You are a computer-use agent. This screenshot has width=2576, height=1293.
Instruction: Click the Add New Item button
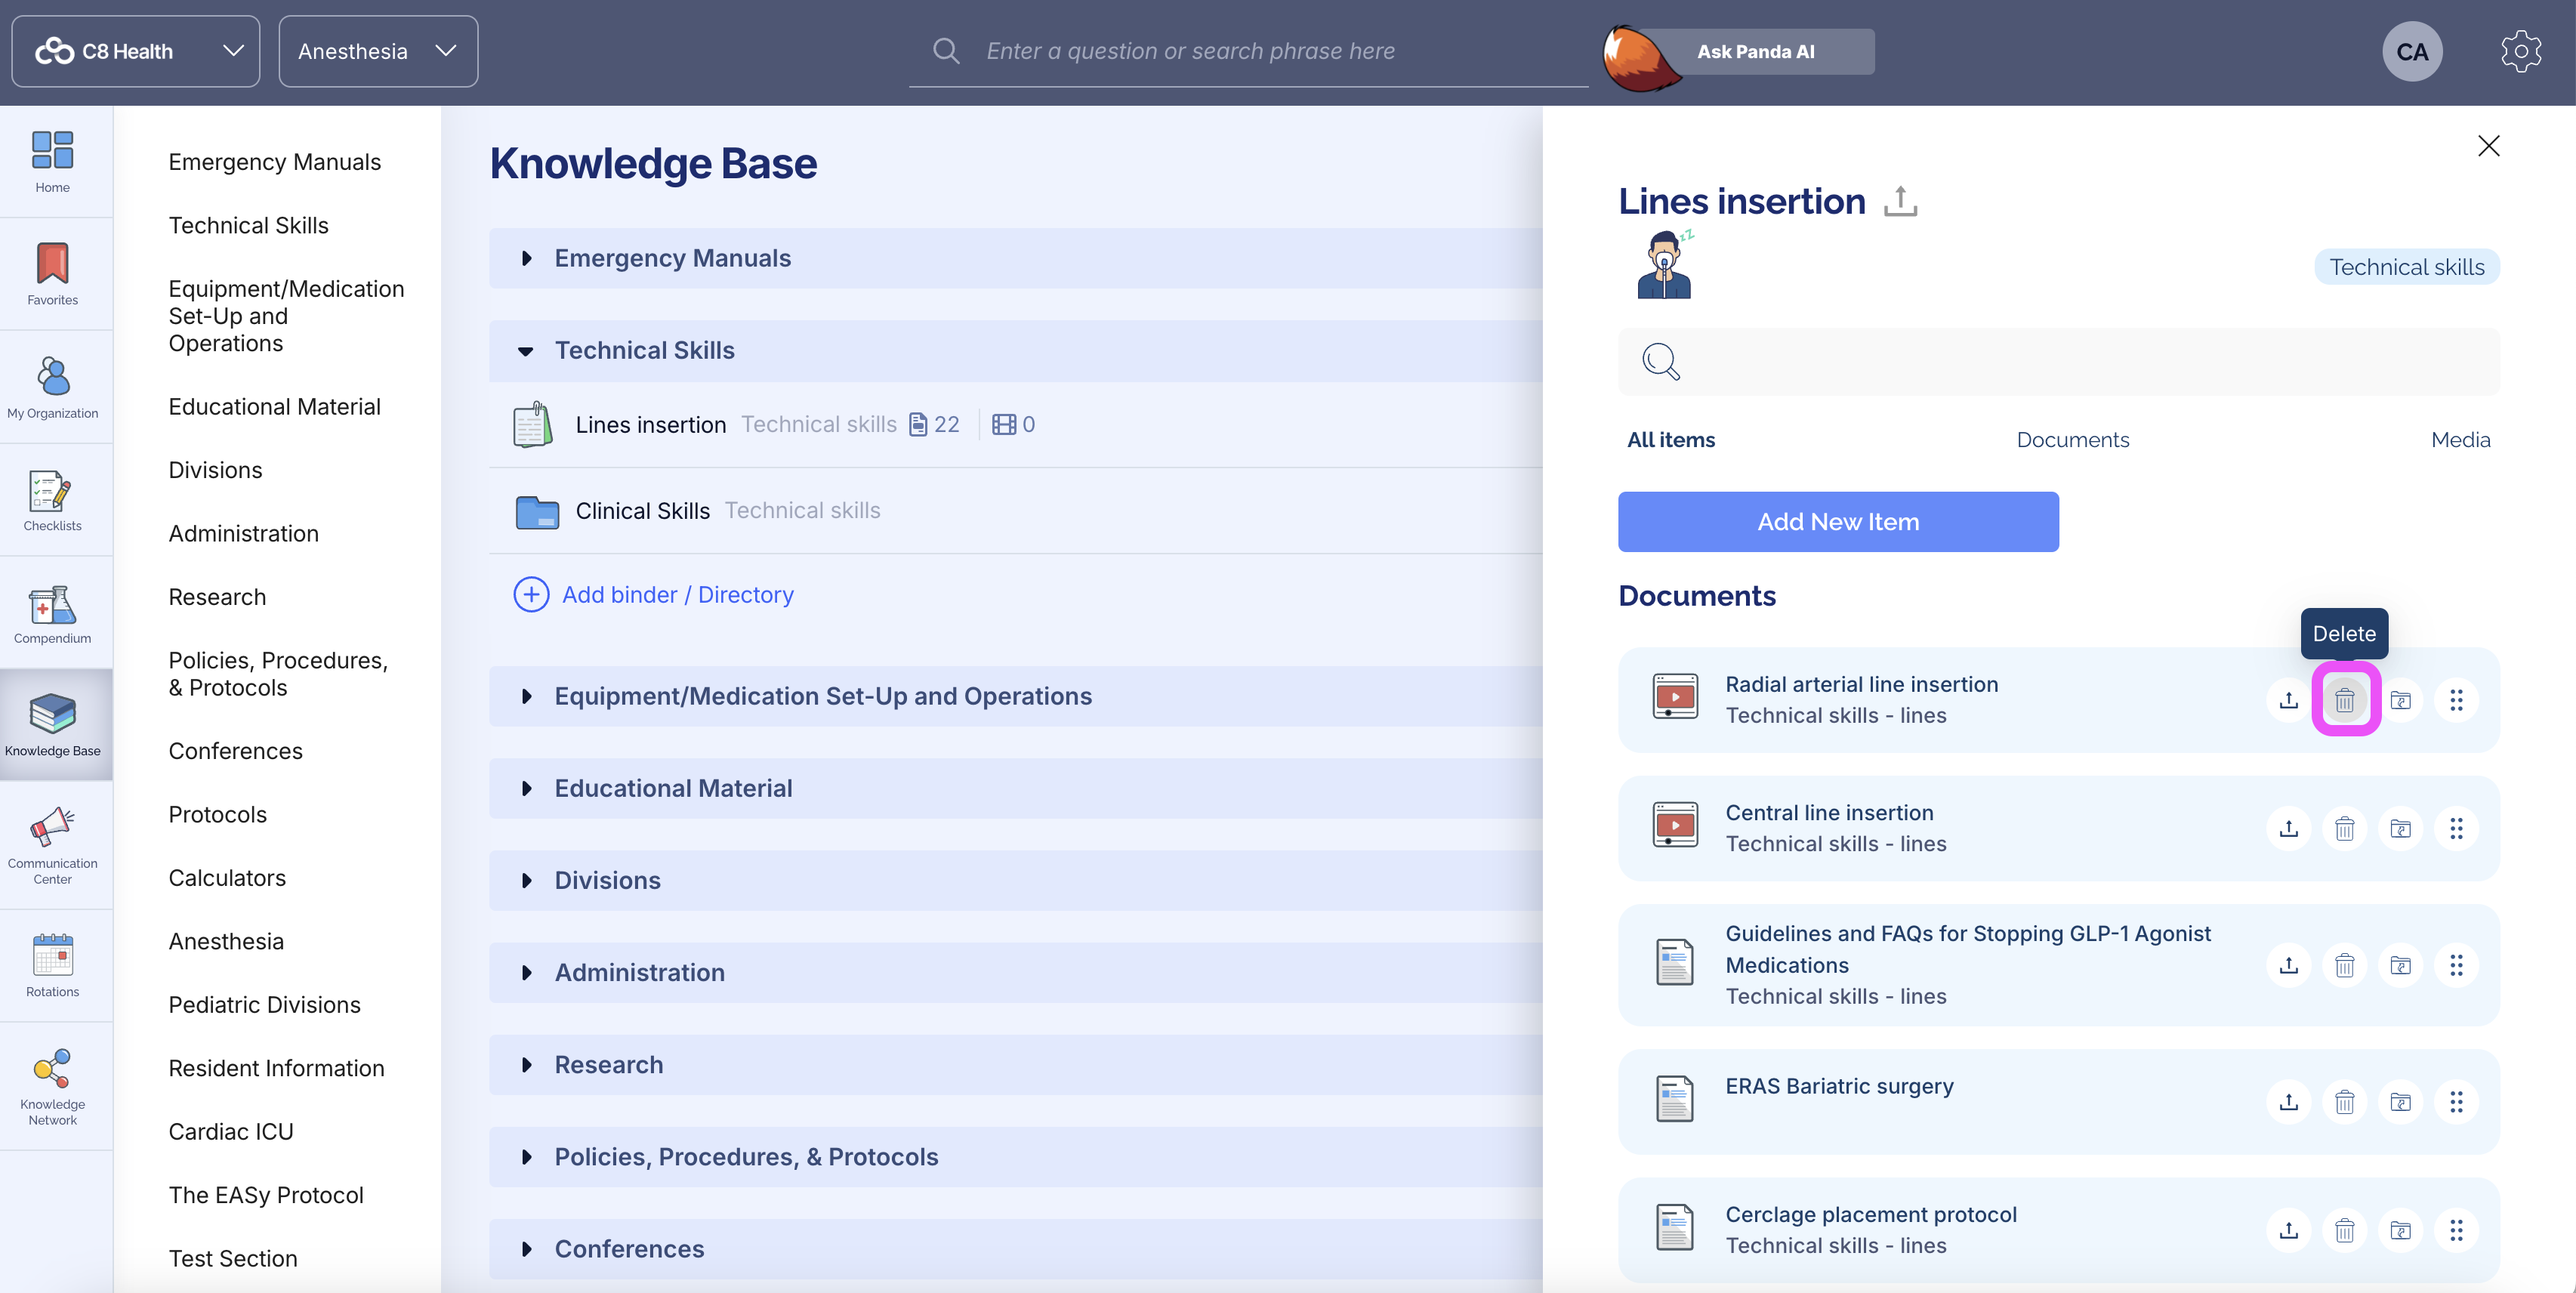[x=1838, y=521]
